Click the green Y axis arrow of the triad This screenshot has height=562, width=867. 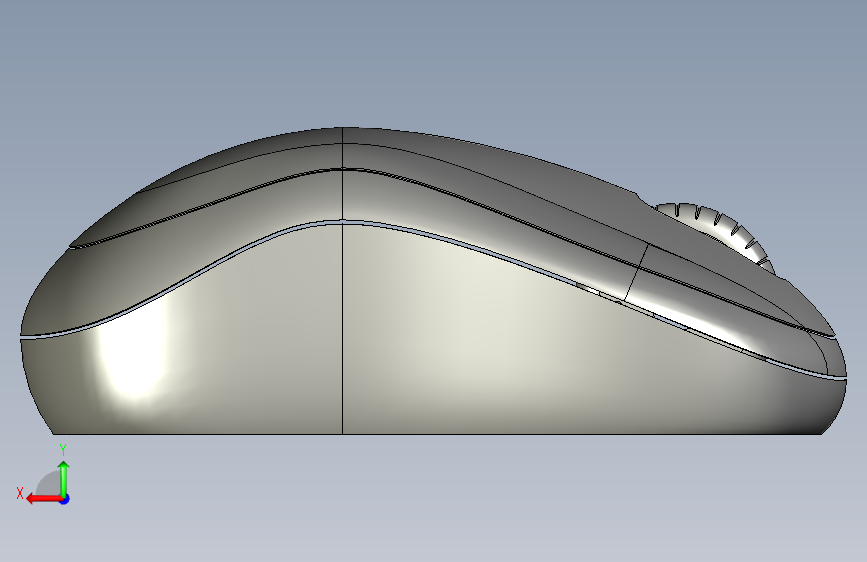64,479
